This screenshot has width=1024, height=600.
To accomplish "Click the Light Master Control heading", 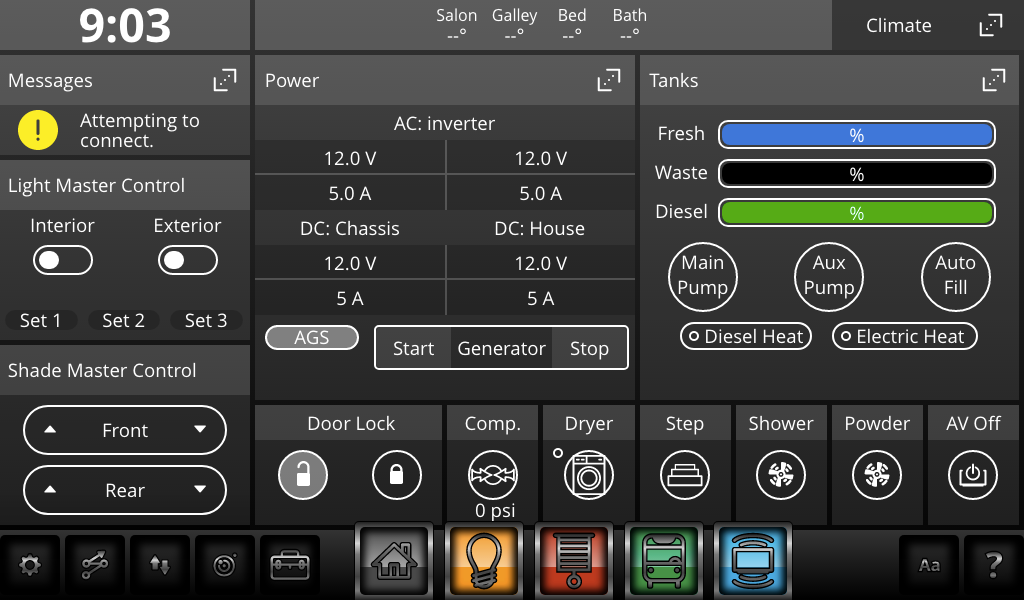I will click(x=97, y=185).
